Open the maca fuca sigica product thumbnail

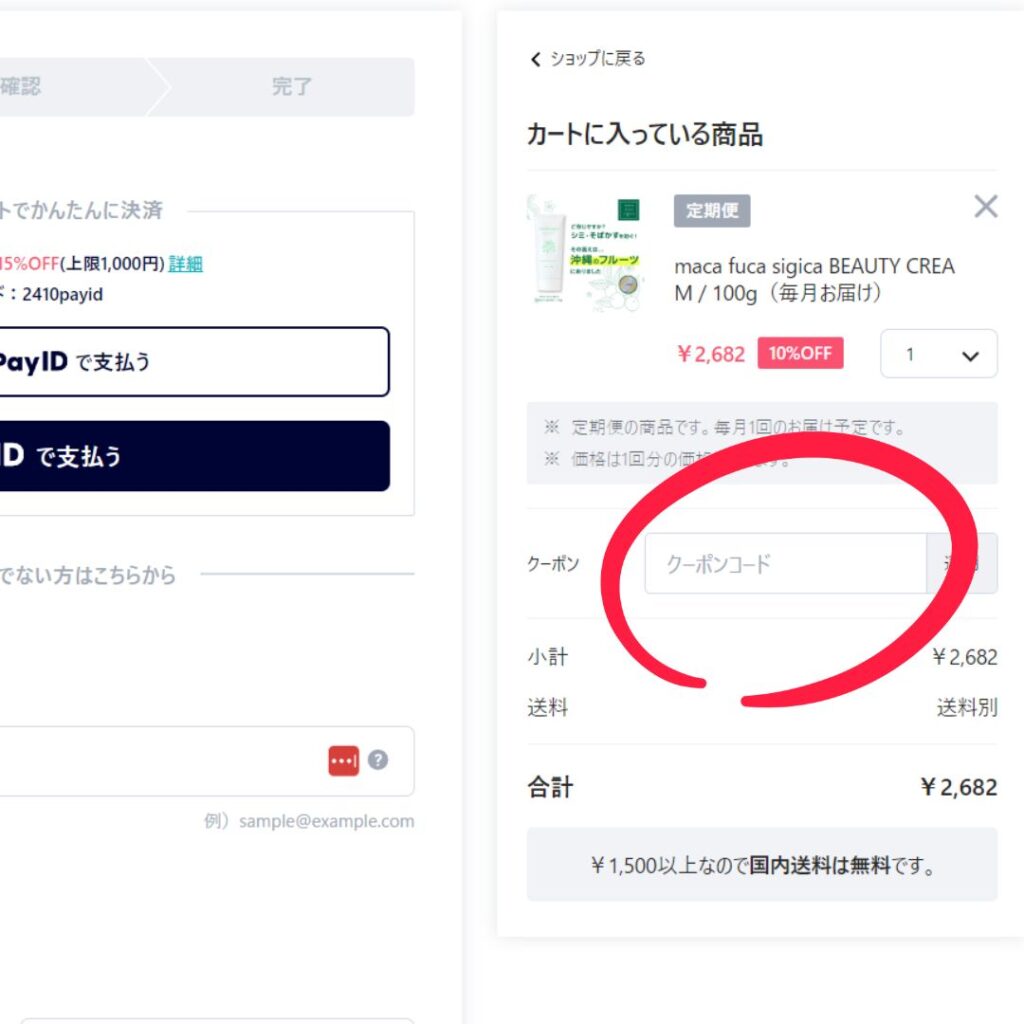584,250
